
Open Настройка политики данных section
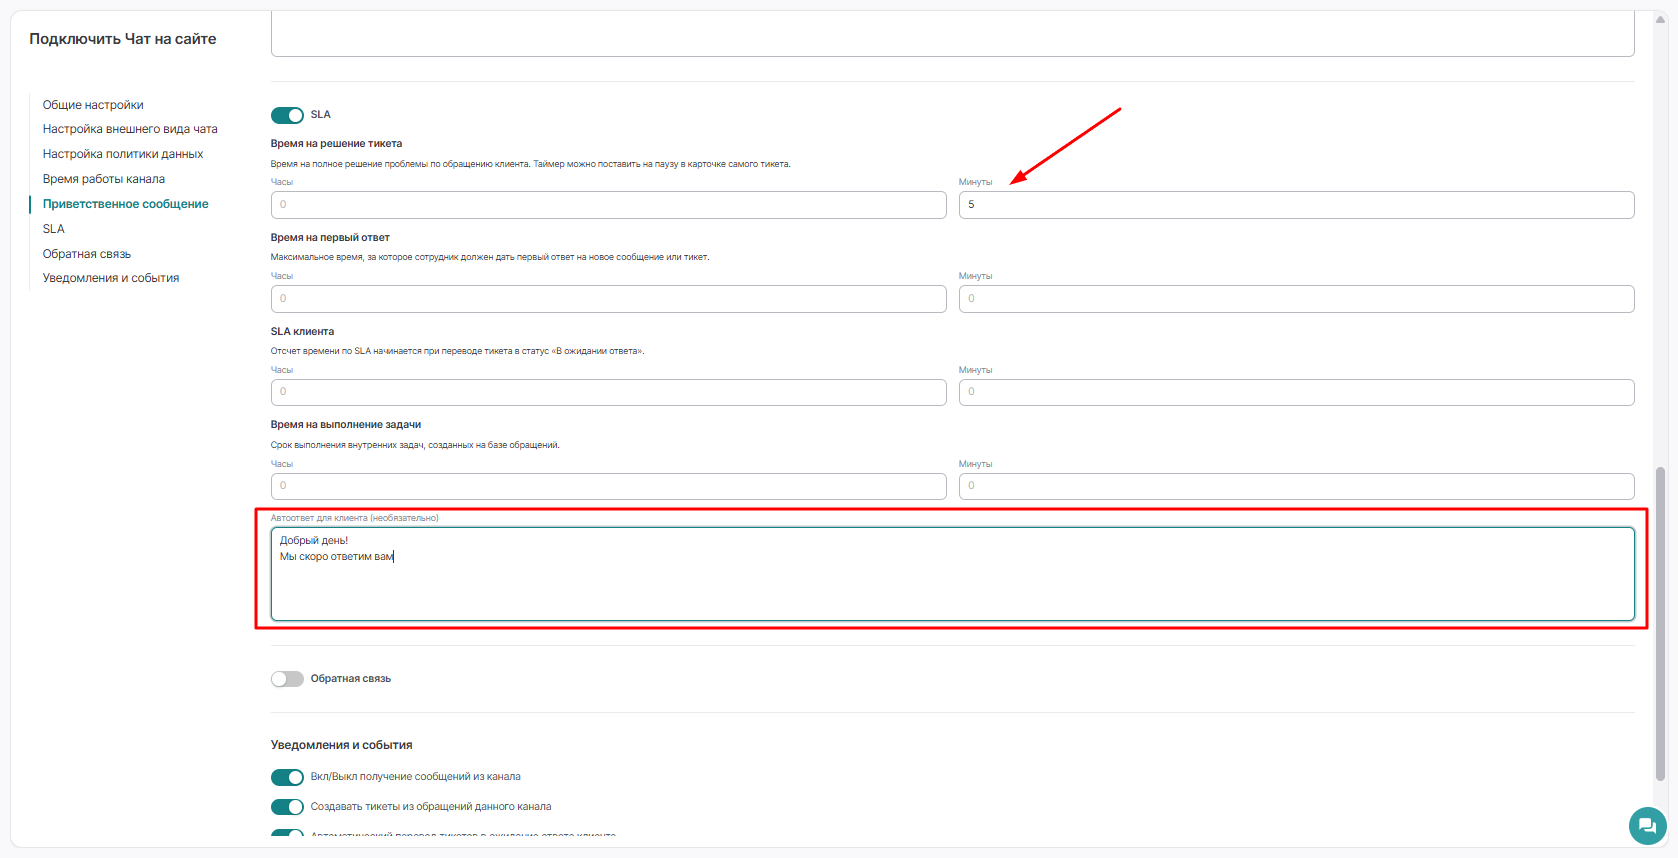[123, 154]
